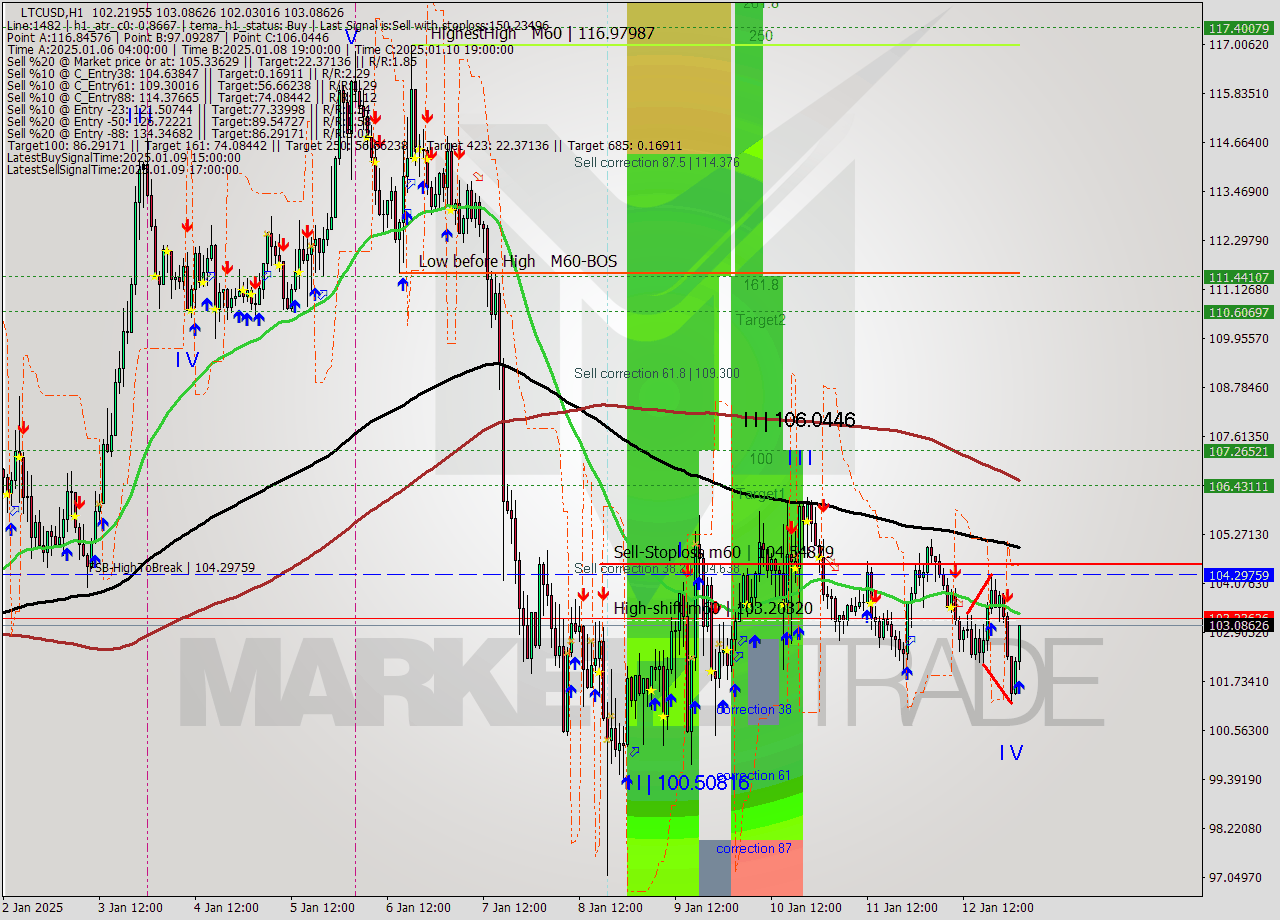Click the 'Target2' label
The image size is (1280, 920).
pos(761,320)
